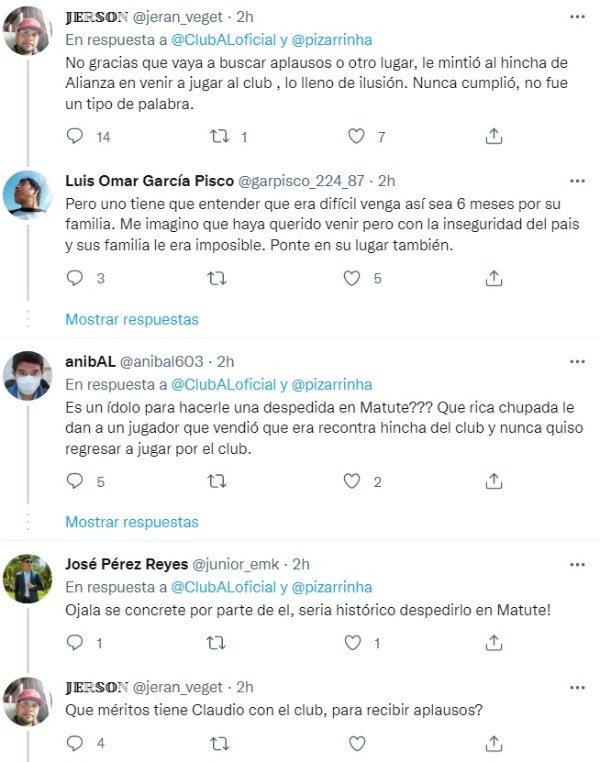Open more options on Luis Omar's tweet

(578, 181)
